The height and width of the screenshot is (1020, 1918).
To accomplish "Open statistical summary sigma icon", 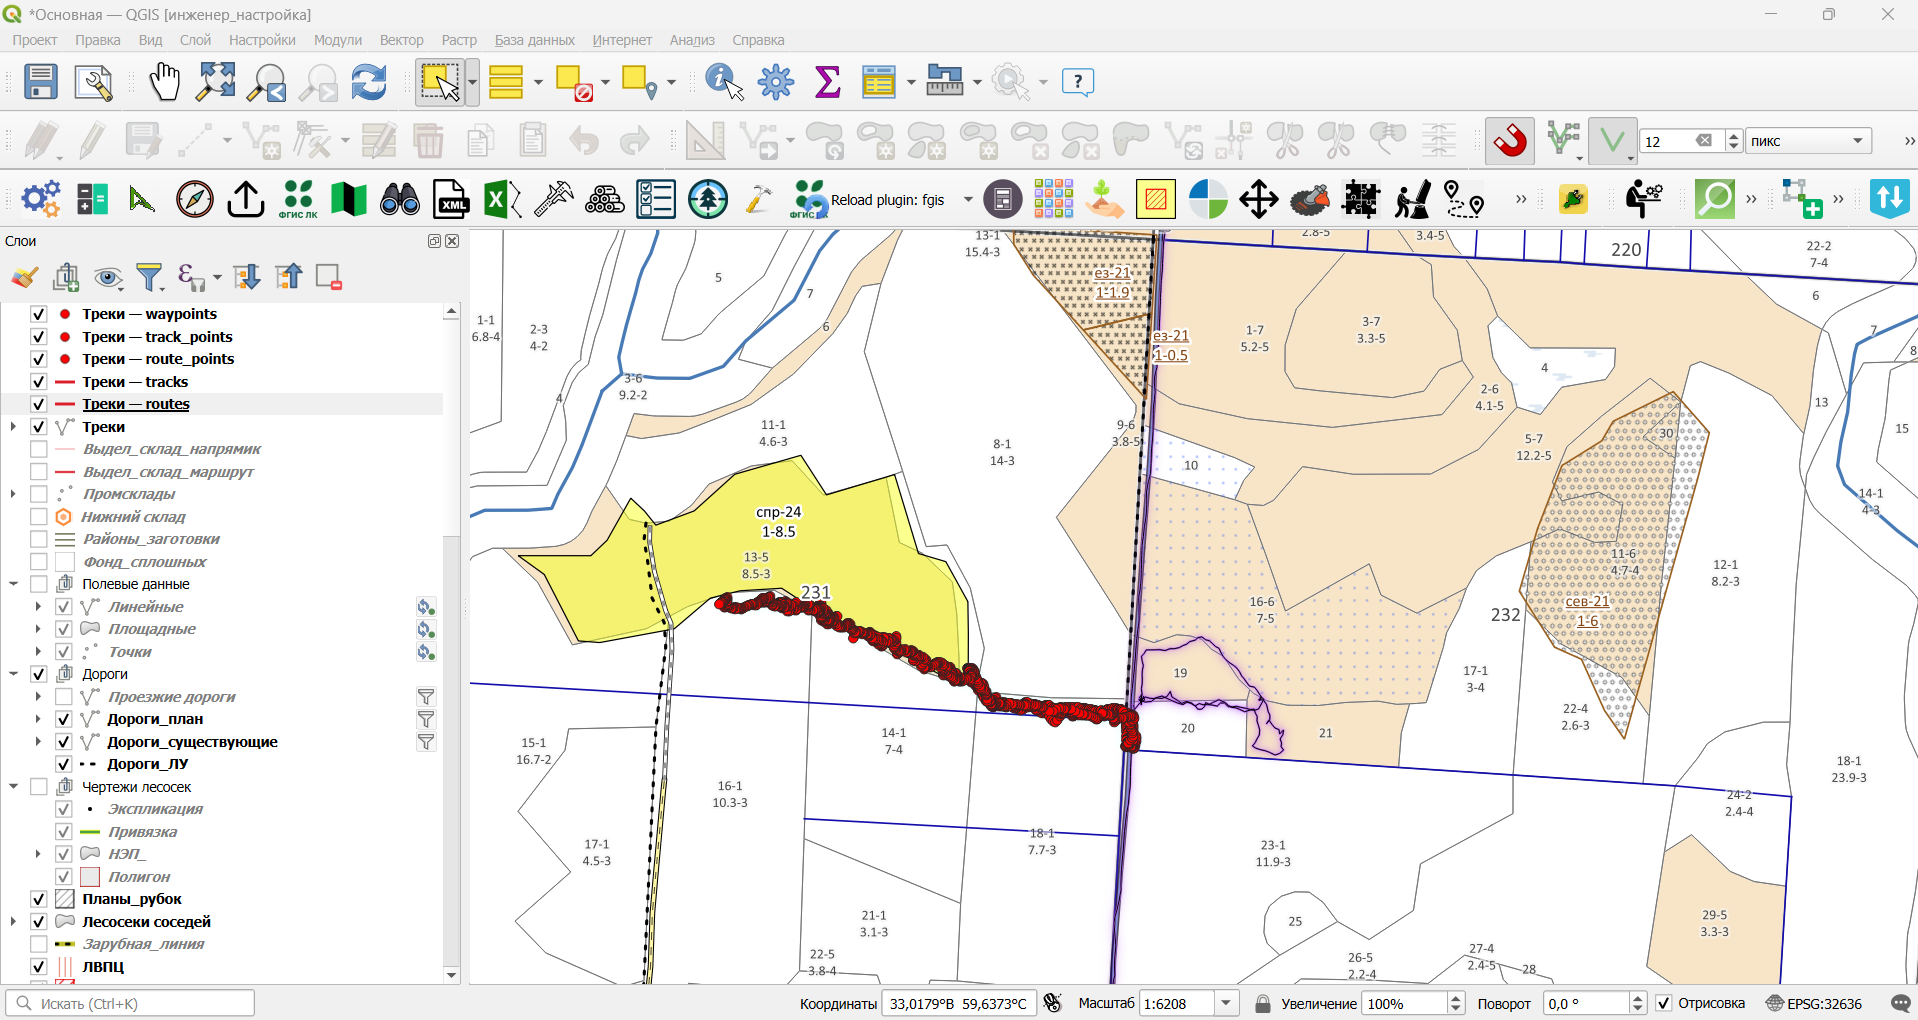I will [x=828, y=82].
